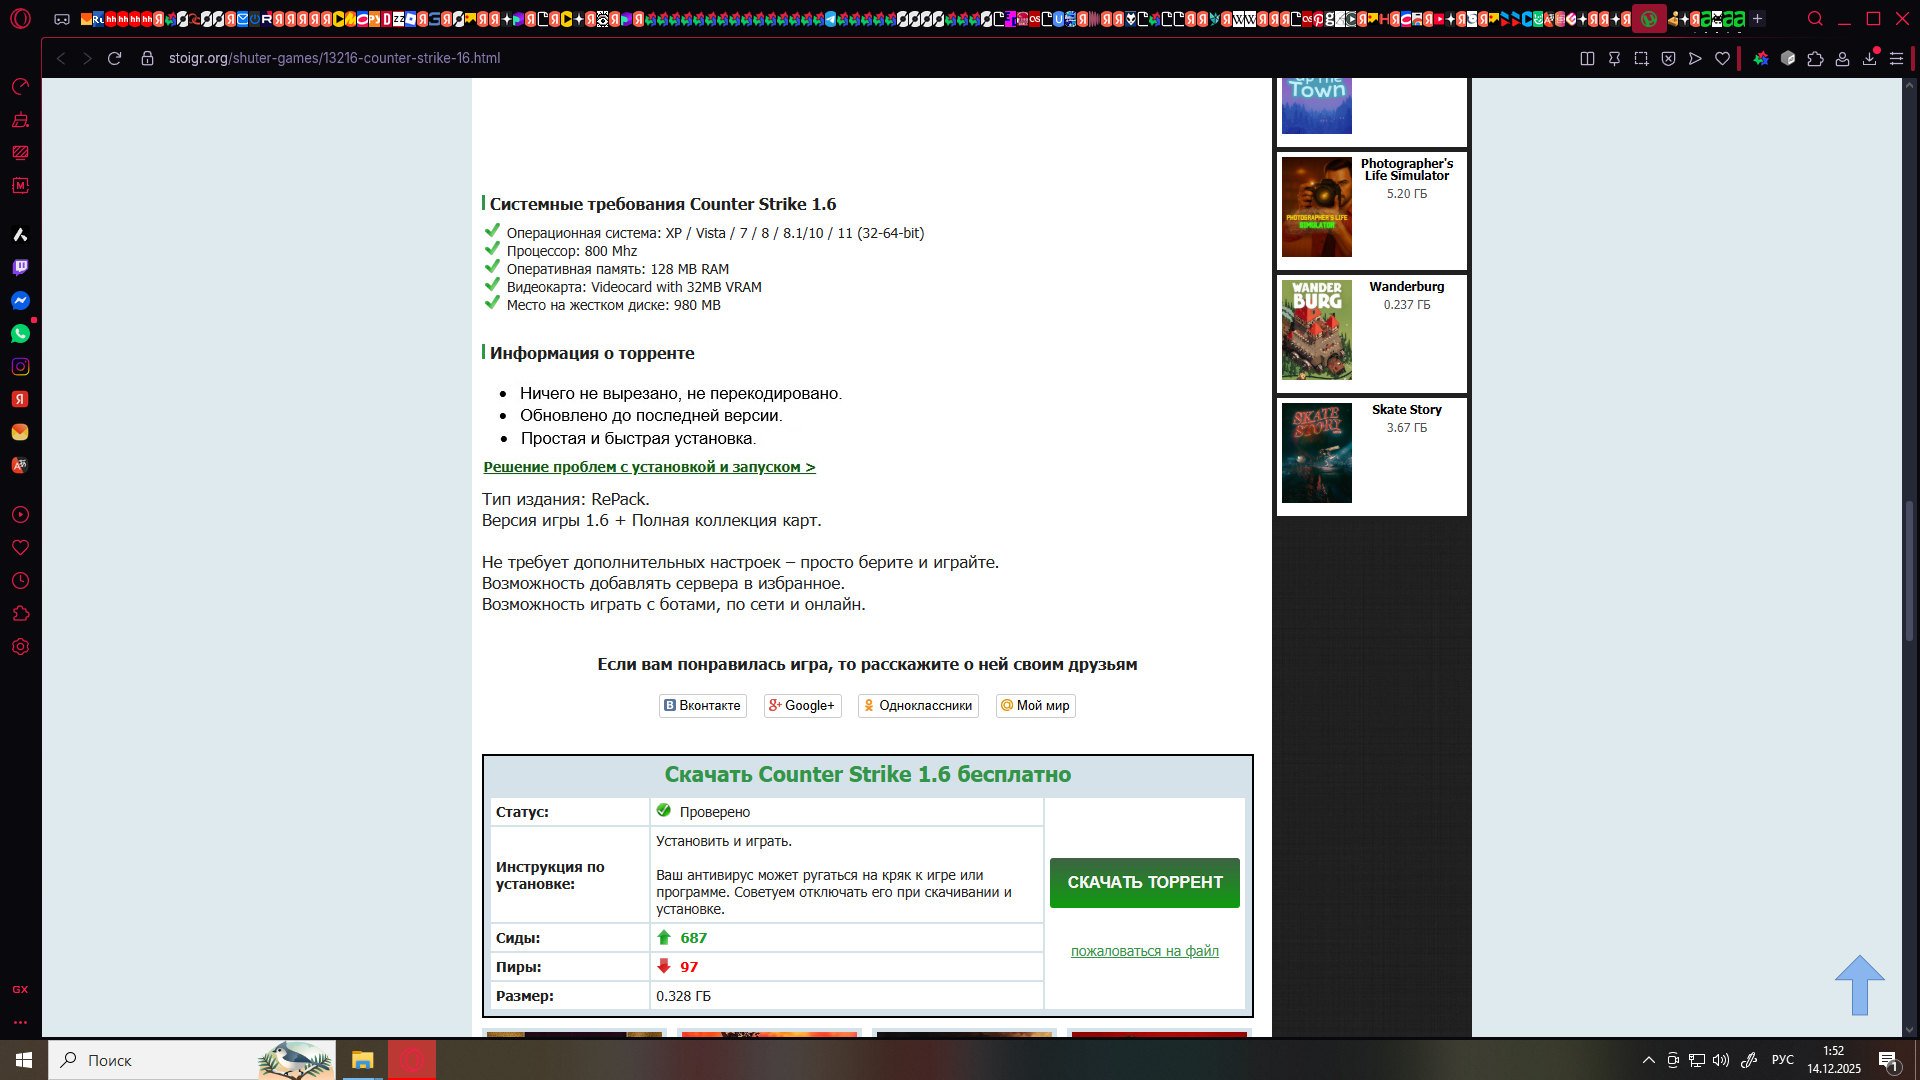Click the blue scroll-to-top arrow

[1859, 985]
